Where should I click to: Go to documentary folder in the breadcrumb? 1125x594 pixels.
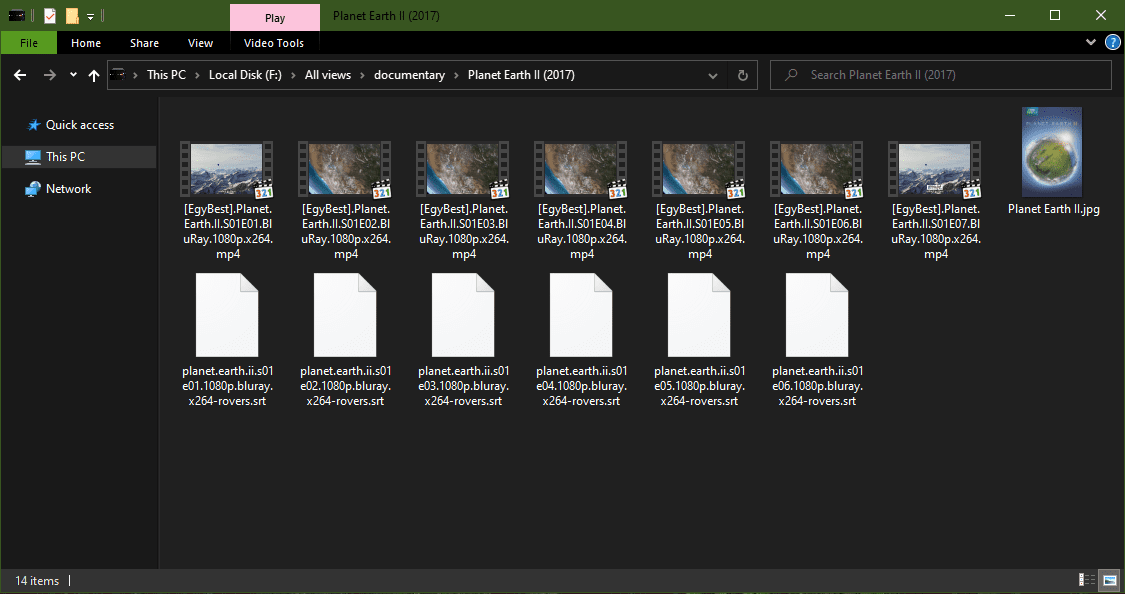pos(409,75)
